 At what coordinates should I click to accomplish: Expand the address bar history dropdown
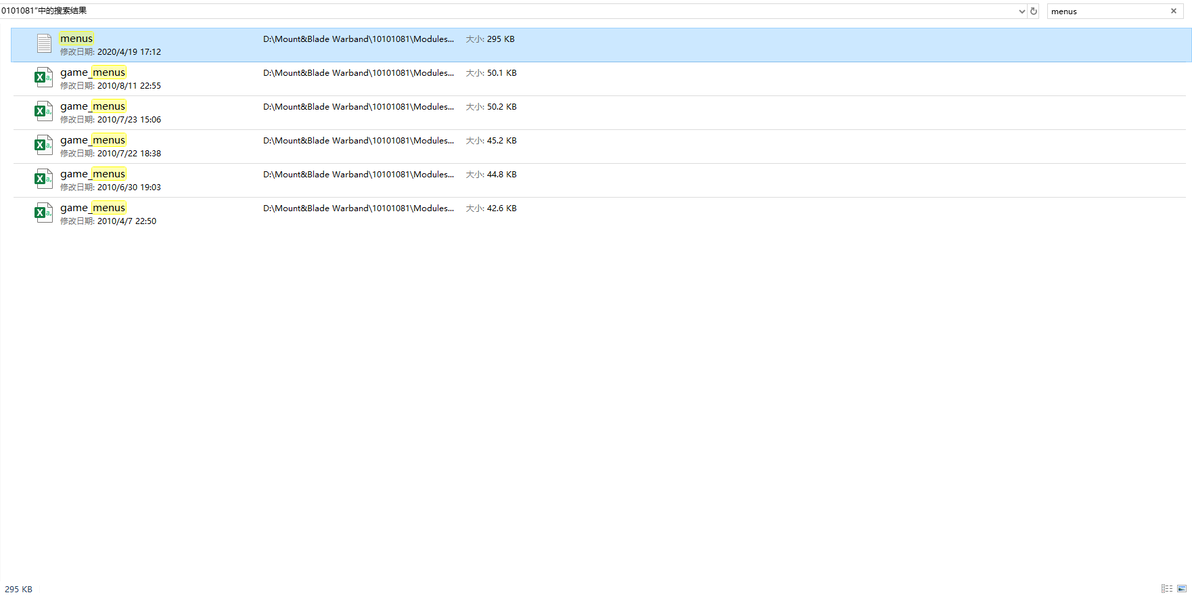click(x=1022, y=11)
